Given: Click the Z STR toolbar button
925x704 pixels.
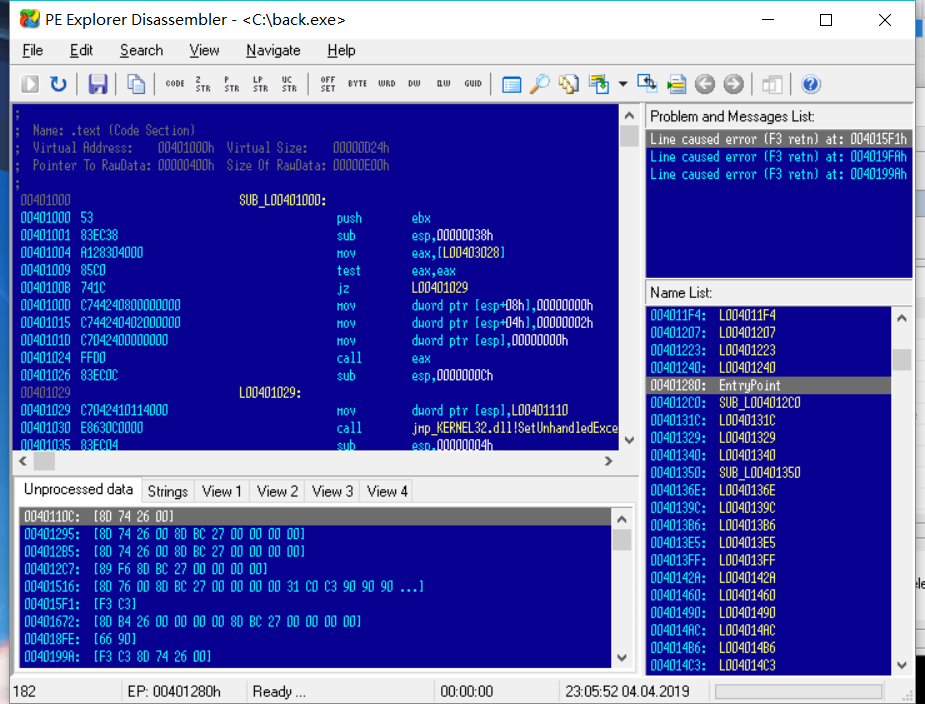Looking at the screenshot, I should coord(203,84).
